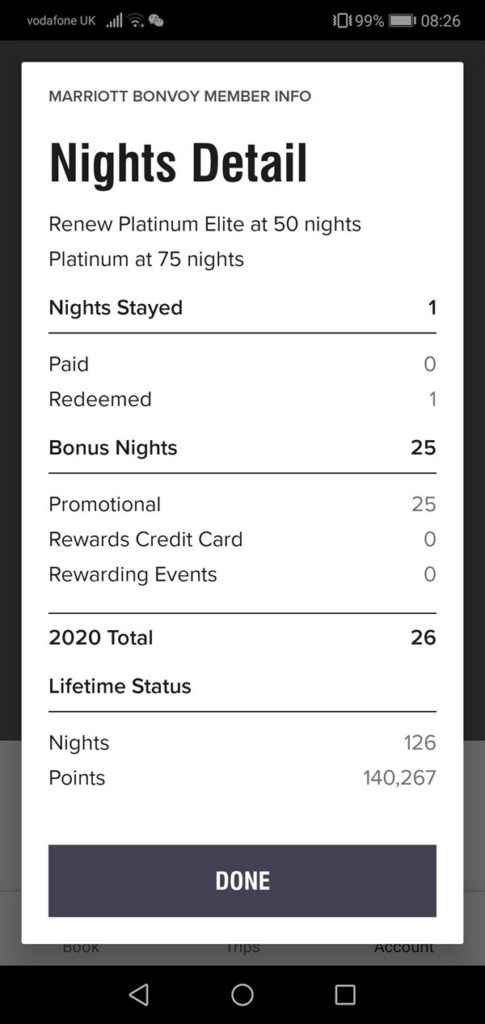Image resolution: width=485 pixels, height=1024 pixels.
Task: Tap the Account tab behind the dialog
Action: click(x=404, y=947)
